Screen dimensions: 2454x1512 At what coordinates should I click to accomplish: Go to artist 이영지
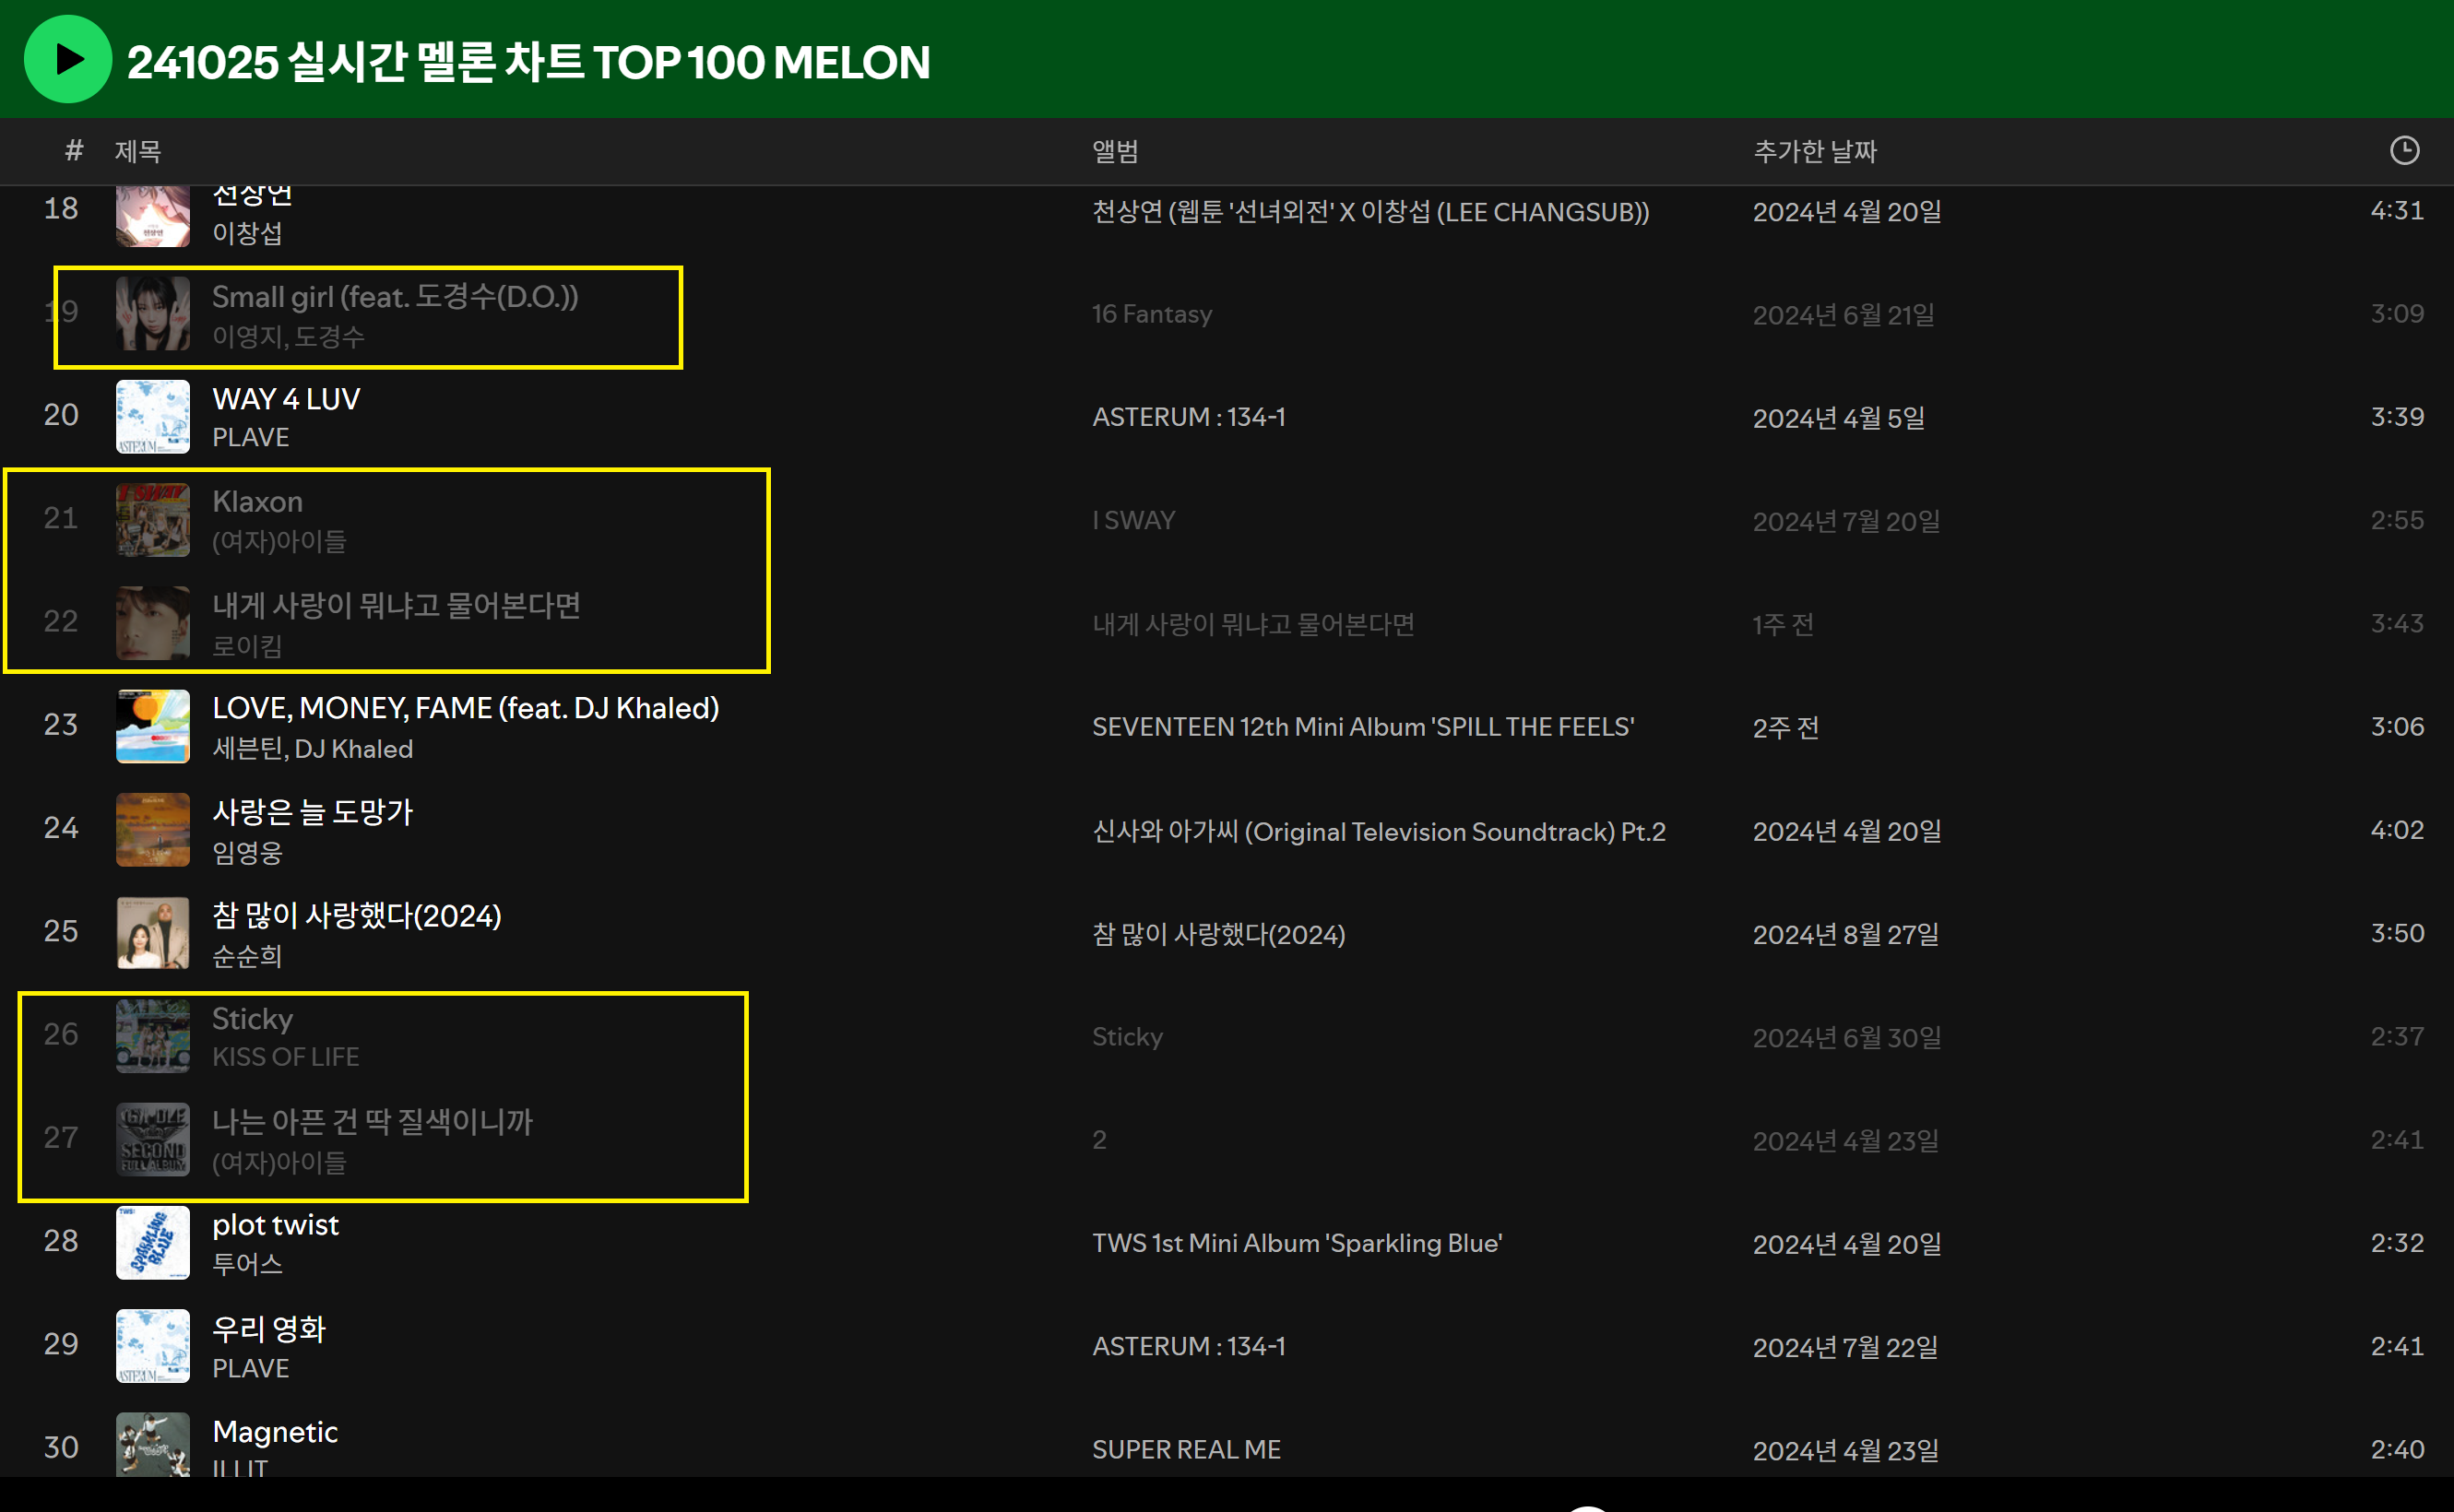(246, 337)
